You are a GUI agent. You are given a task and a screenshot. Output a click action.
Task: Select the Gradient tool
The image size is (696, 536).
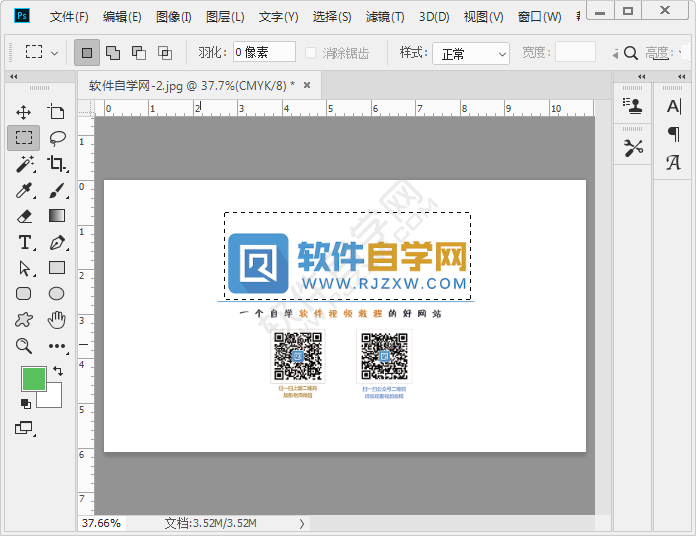click(x=57, y=216)
